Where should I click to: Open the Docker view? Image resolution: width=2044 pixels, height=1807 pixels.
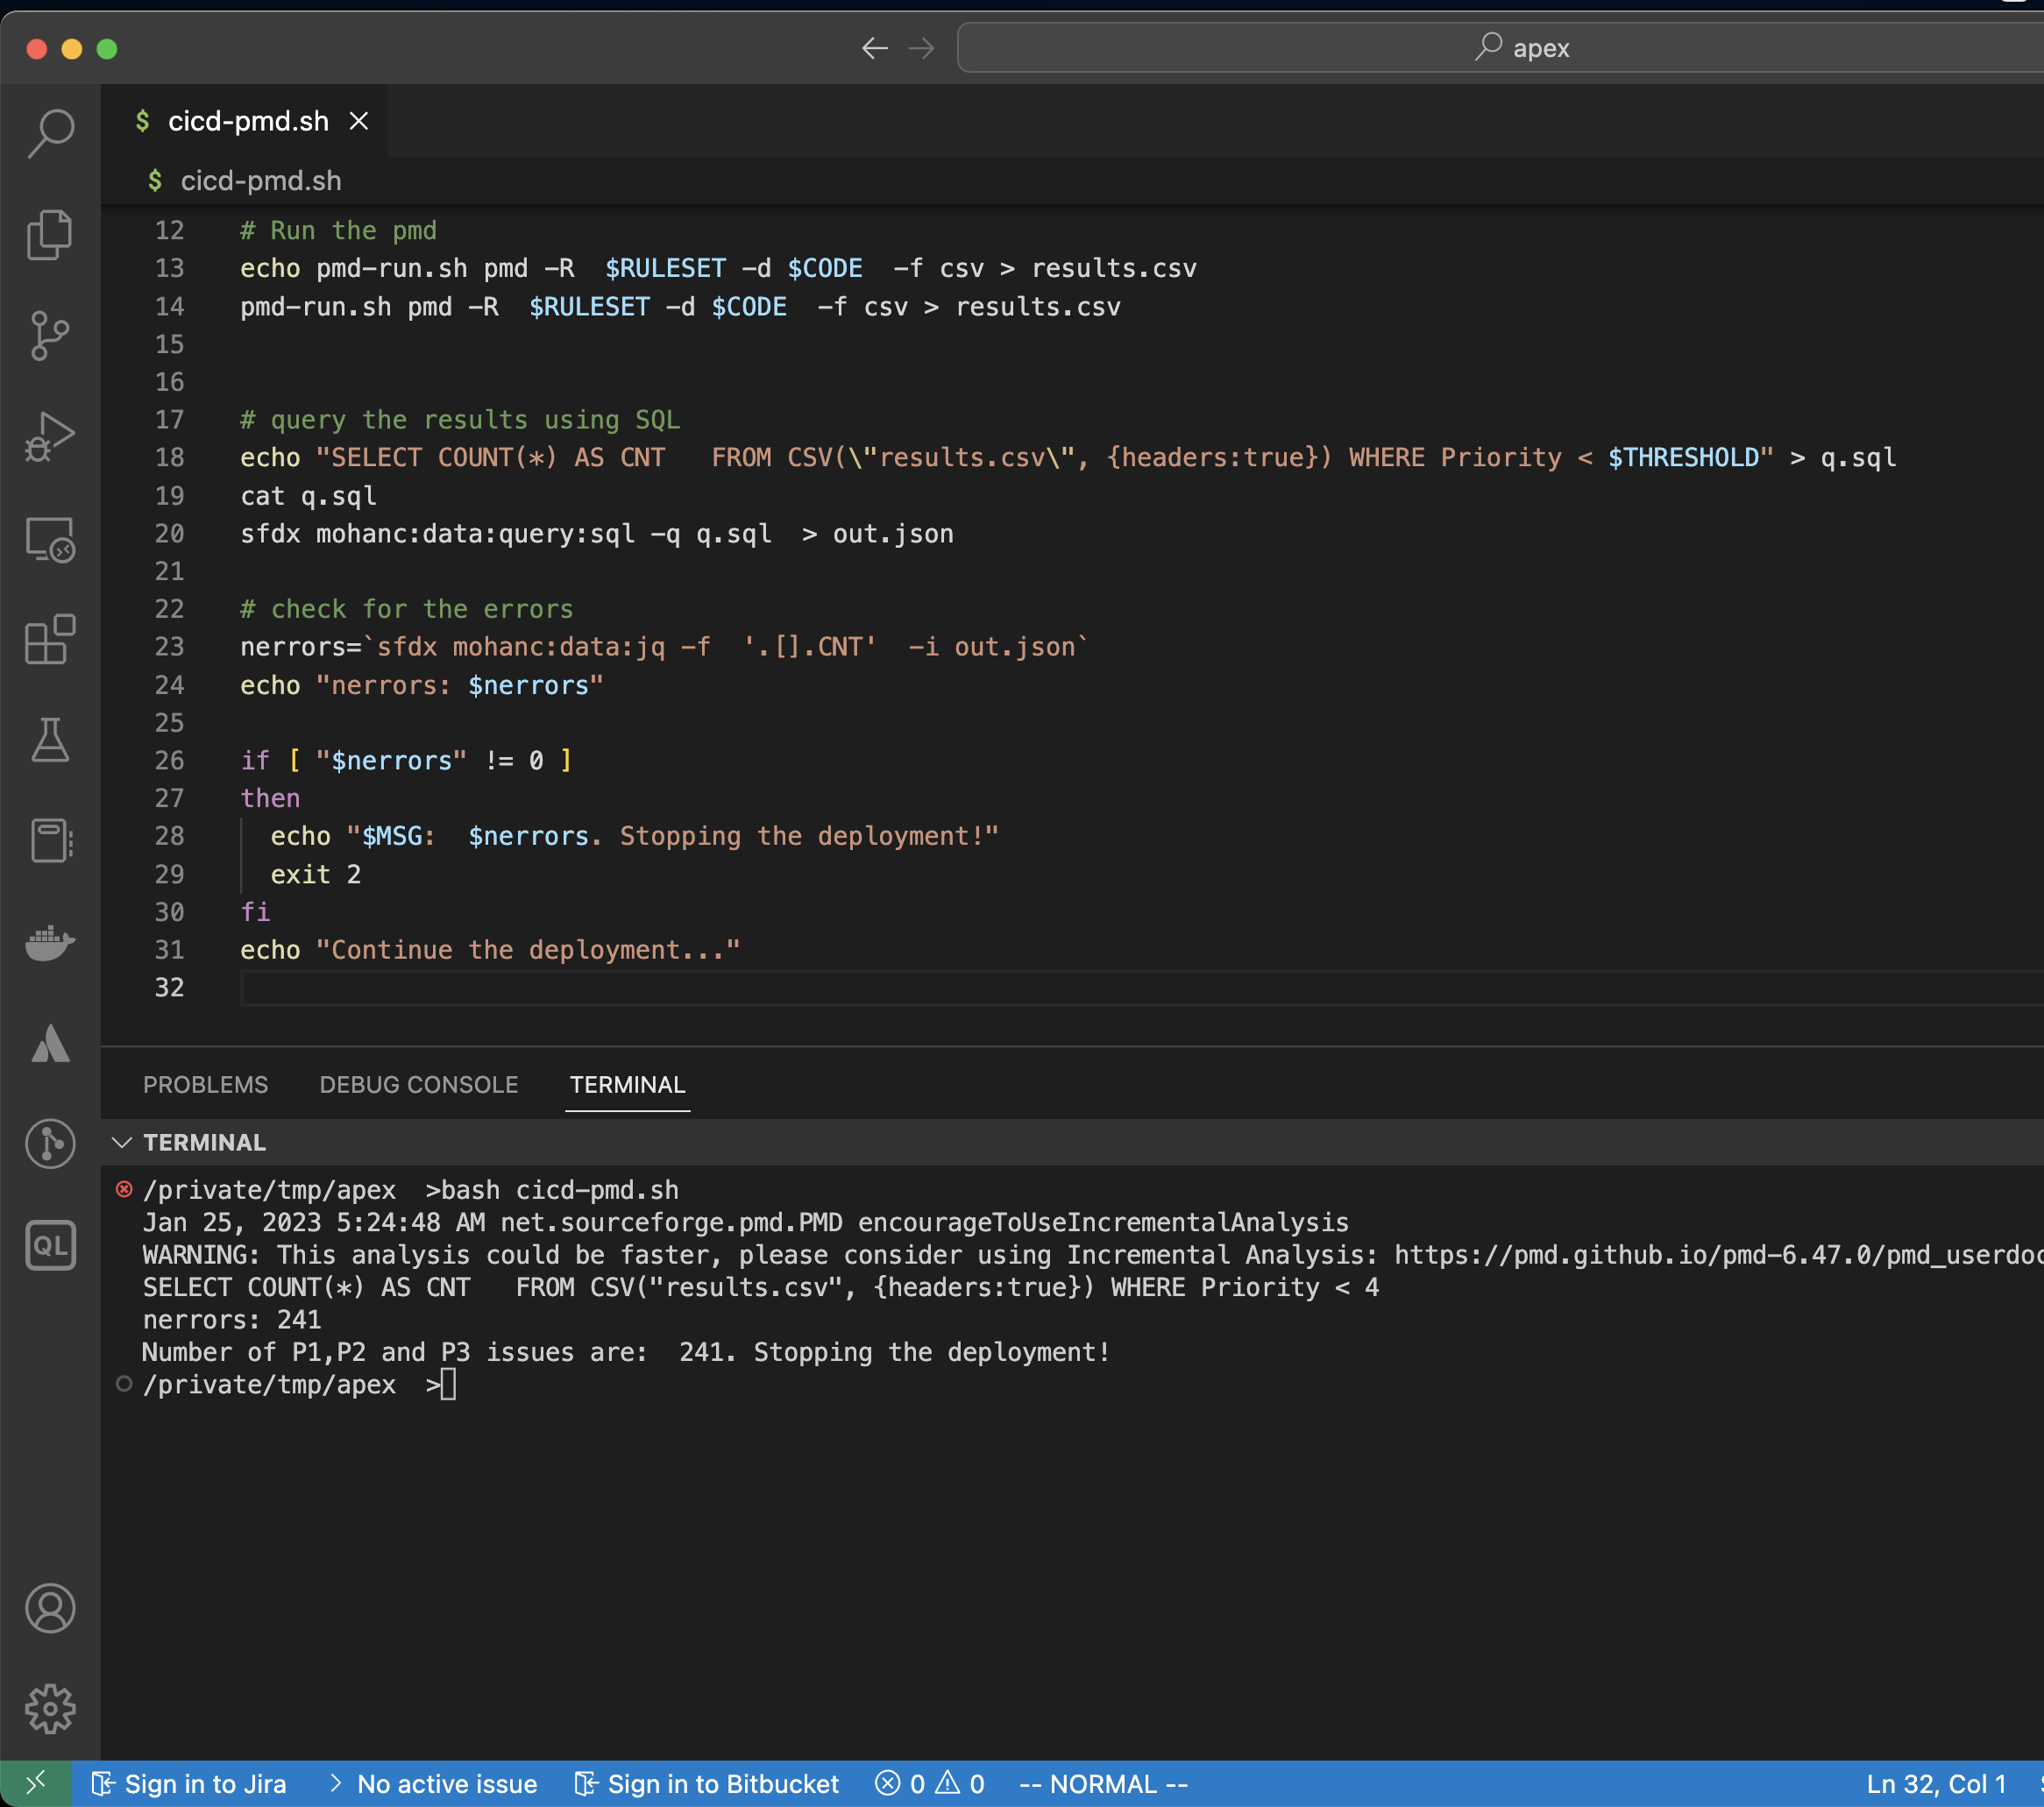[50, 942]
